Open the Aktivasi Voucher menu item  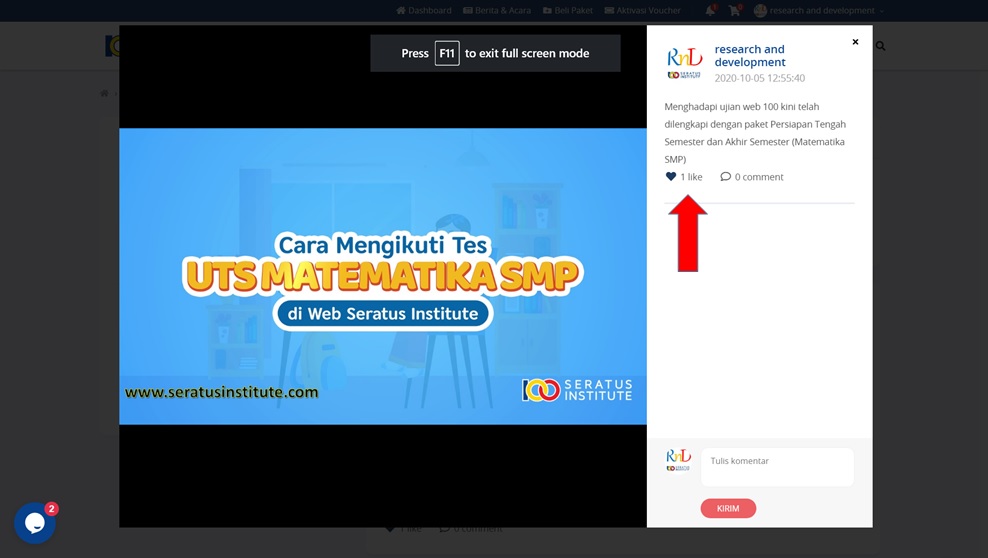(x=643, y=10)
